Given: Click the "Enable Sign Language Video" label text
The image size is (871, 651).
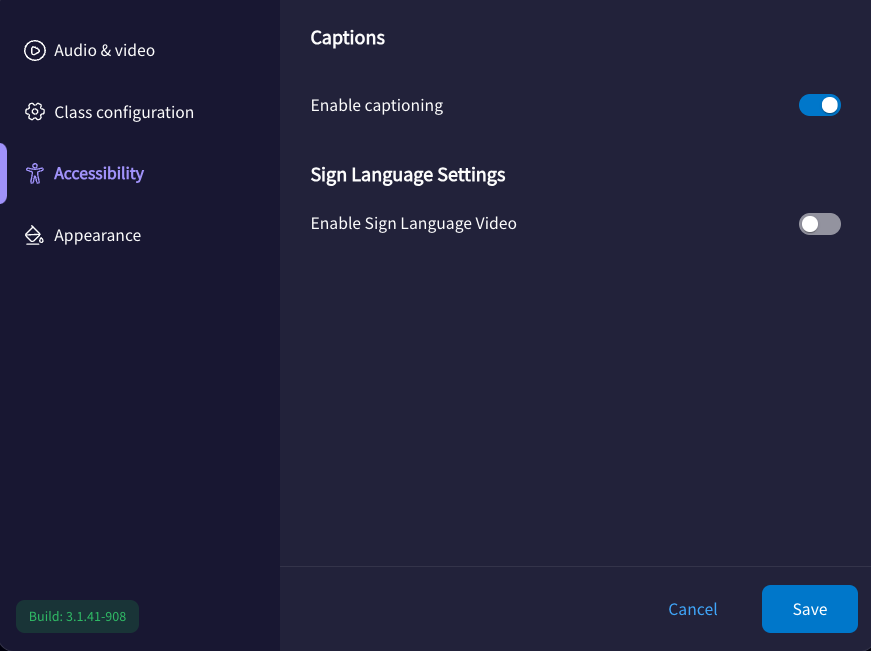Looking at the screenshot, I should tap(413, 224).
